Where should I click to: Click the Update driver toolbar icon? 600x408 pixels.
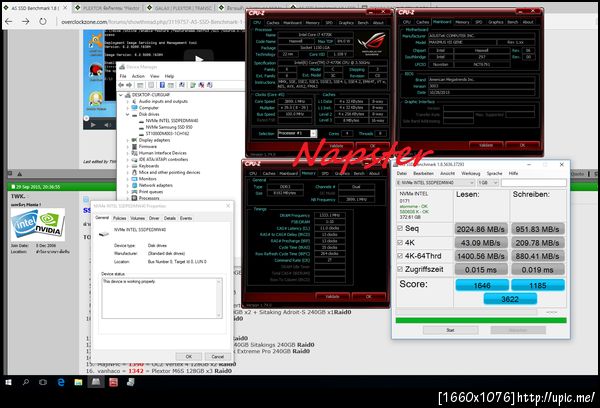pos(193,85)
